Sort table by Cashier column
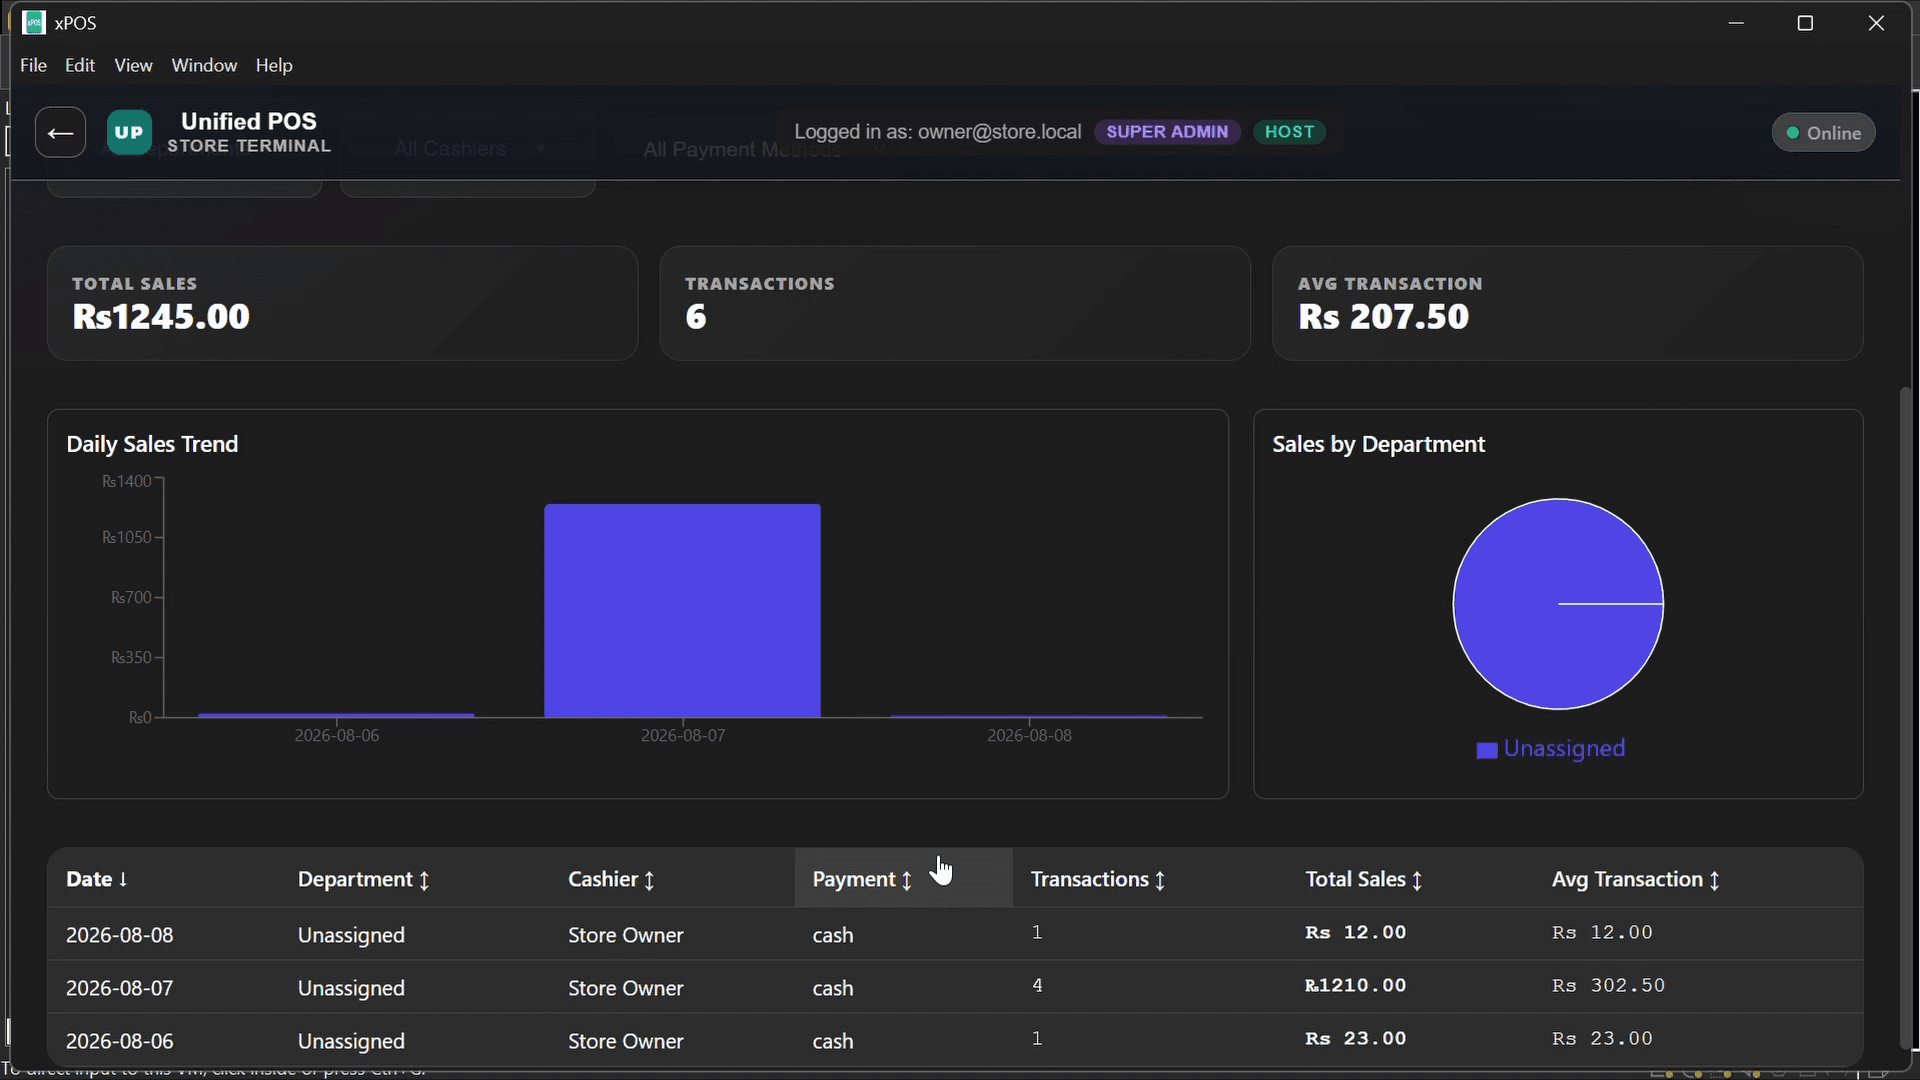Screen dimensions: 1920x1080 pyautogui.click(x=611, y=879)
